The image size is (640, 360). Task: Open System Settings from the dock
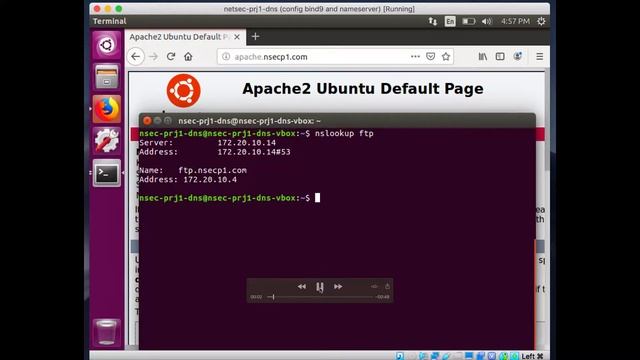pyautogui.click(x=107, y=141)
